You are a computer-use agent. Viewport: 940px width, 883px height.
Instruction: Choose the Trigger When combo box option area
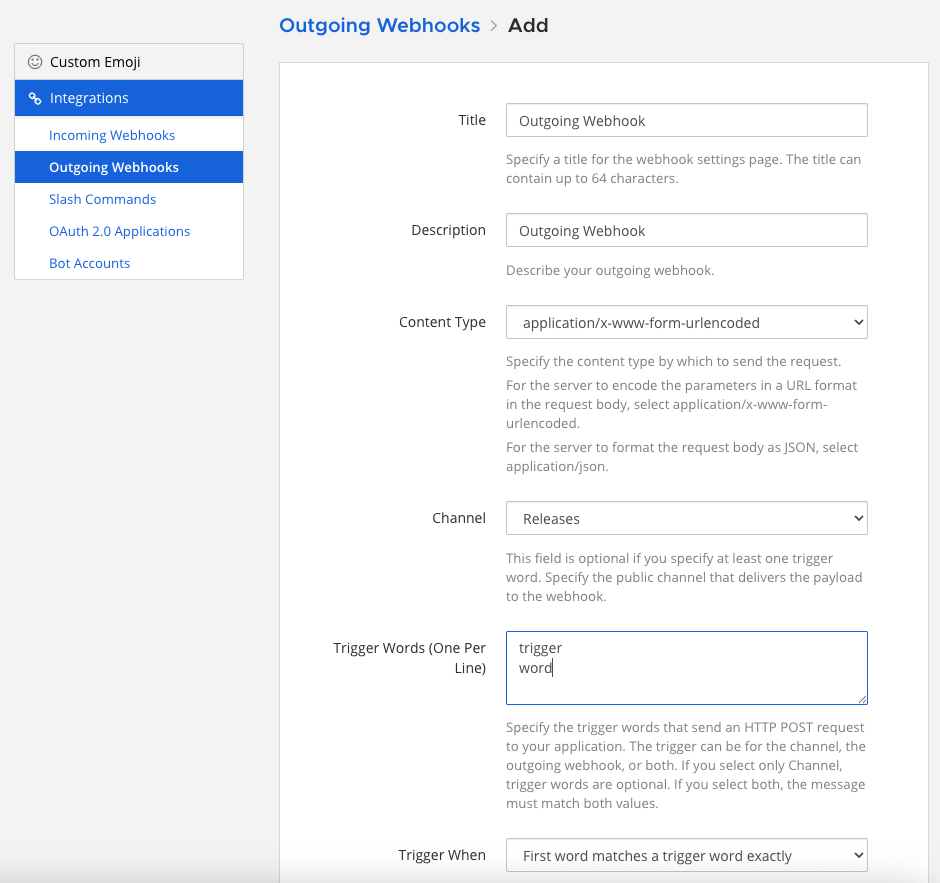pyautogui.click(x=686, y=855)
